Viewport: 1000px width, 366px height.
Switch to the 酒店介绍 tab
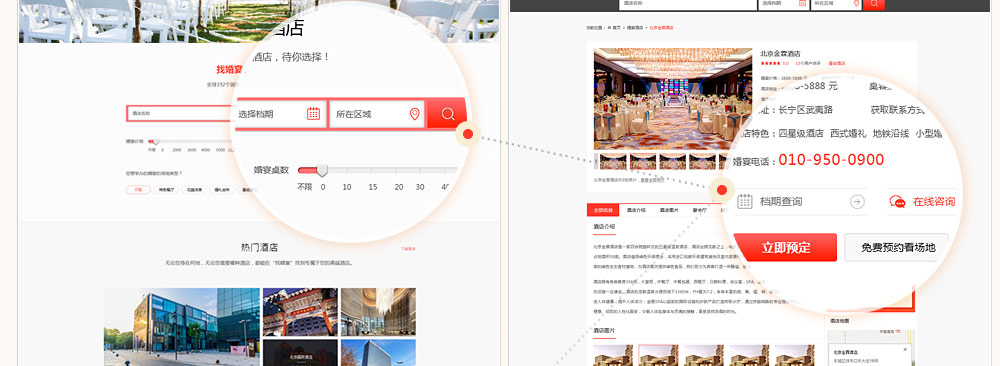pyautogui.click(x=635, y=210)
